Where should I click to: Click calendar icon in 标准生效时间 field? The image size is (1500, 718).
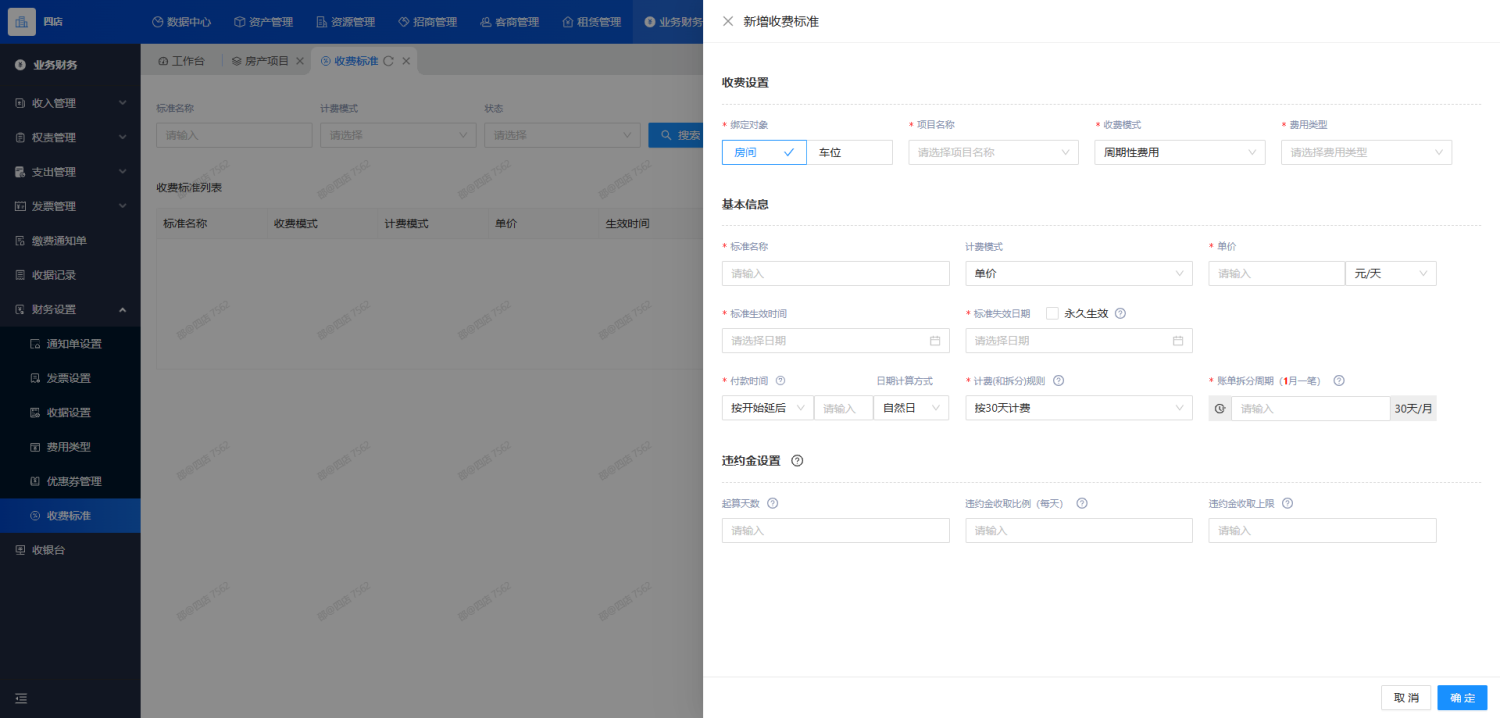[x=935, y=341]
